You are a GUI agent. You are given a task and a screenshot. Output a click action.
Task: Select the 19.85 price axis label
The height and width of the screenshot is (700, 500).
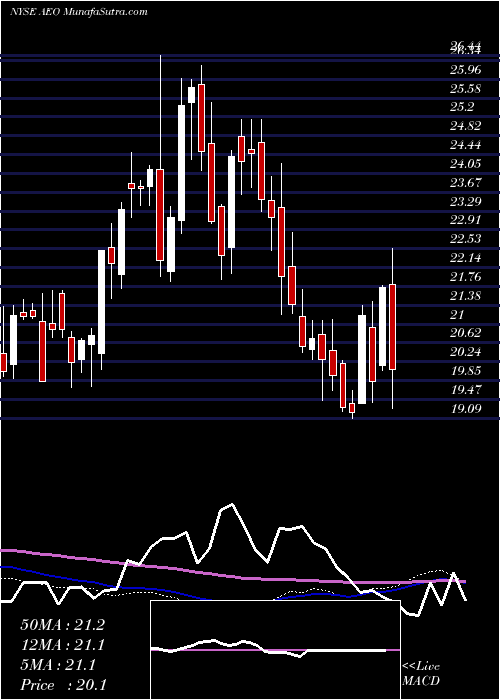point(466,371)
